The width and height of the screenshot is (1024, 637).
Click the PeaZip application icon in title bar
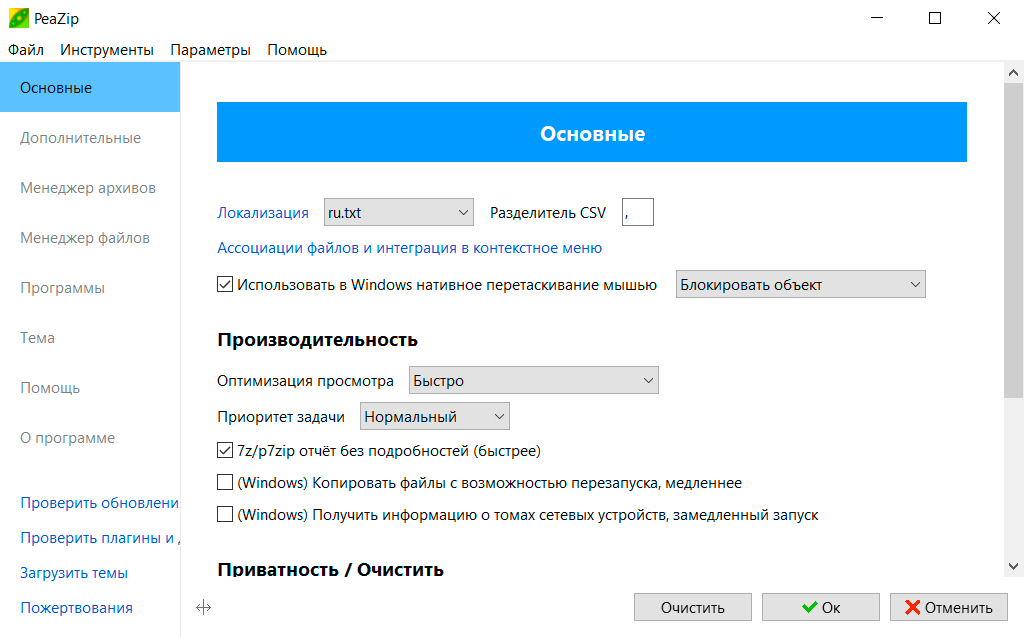click(18, 18)
